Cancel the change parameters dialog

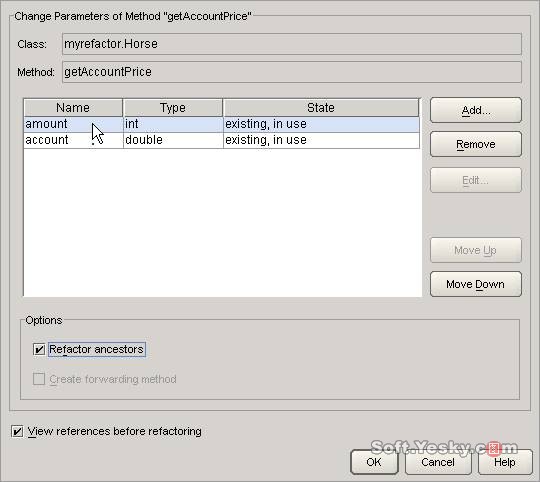438,462
